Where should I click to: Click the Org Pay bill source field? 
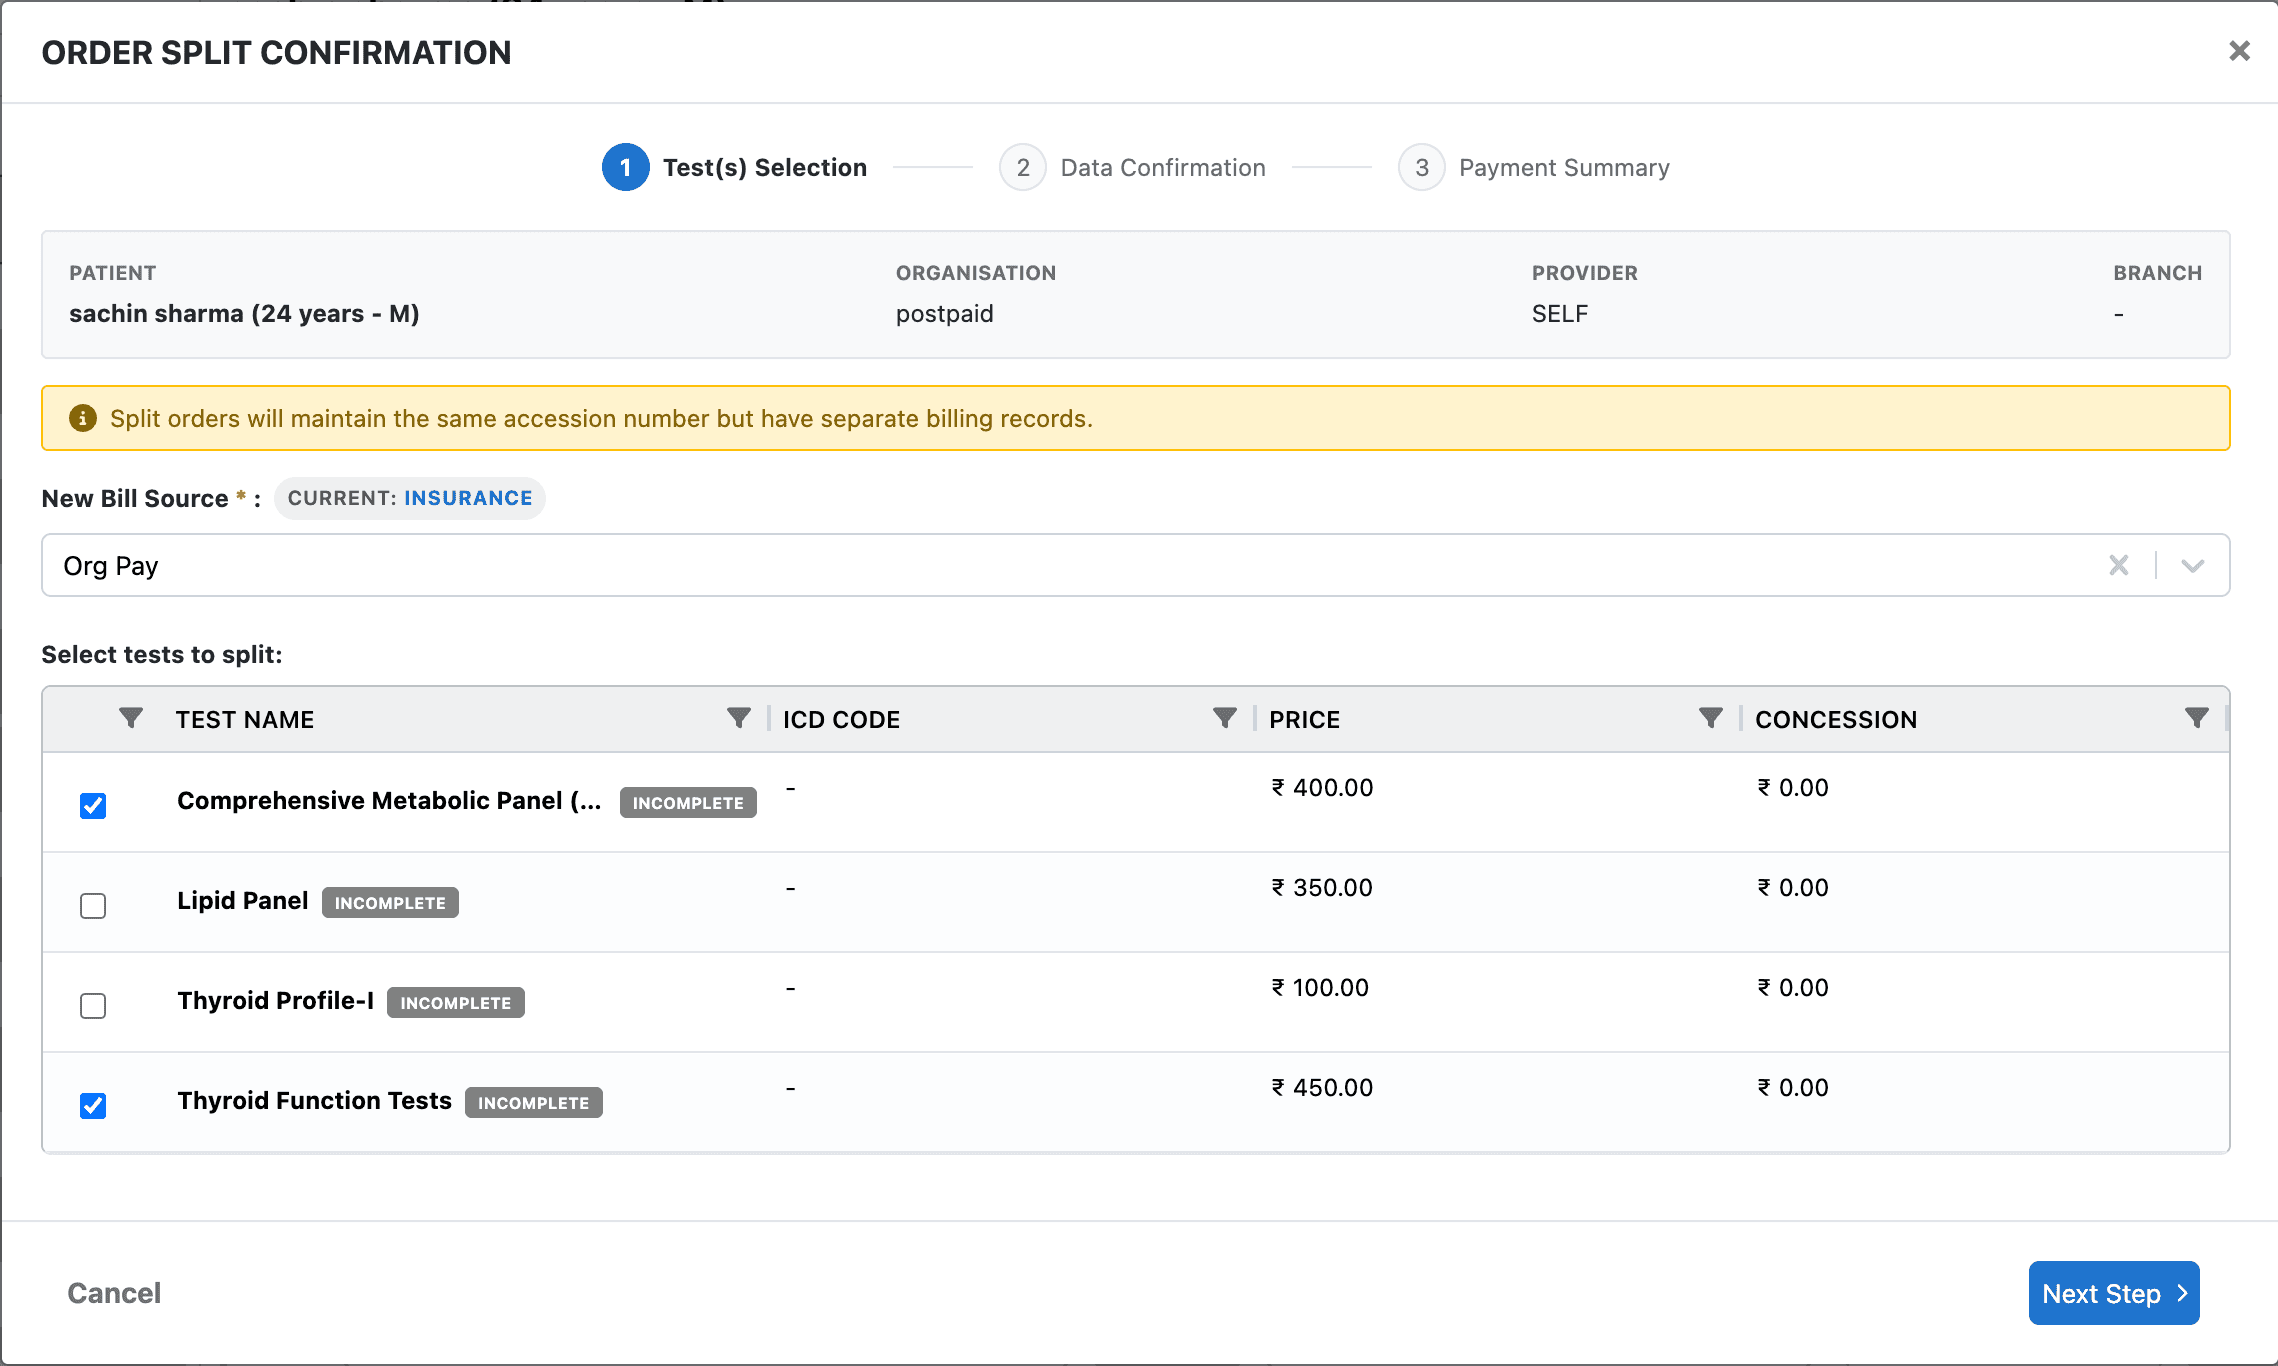tap(1135, 565)
